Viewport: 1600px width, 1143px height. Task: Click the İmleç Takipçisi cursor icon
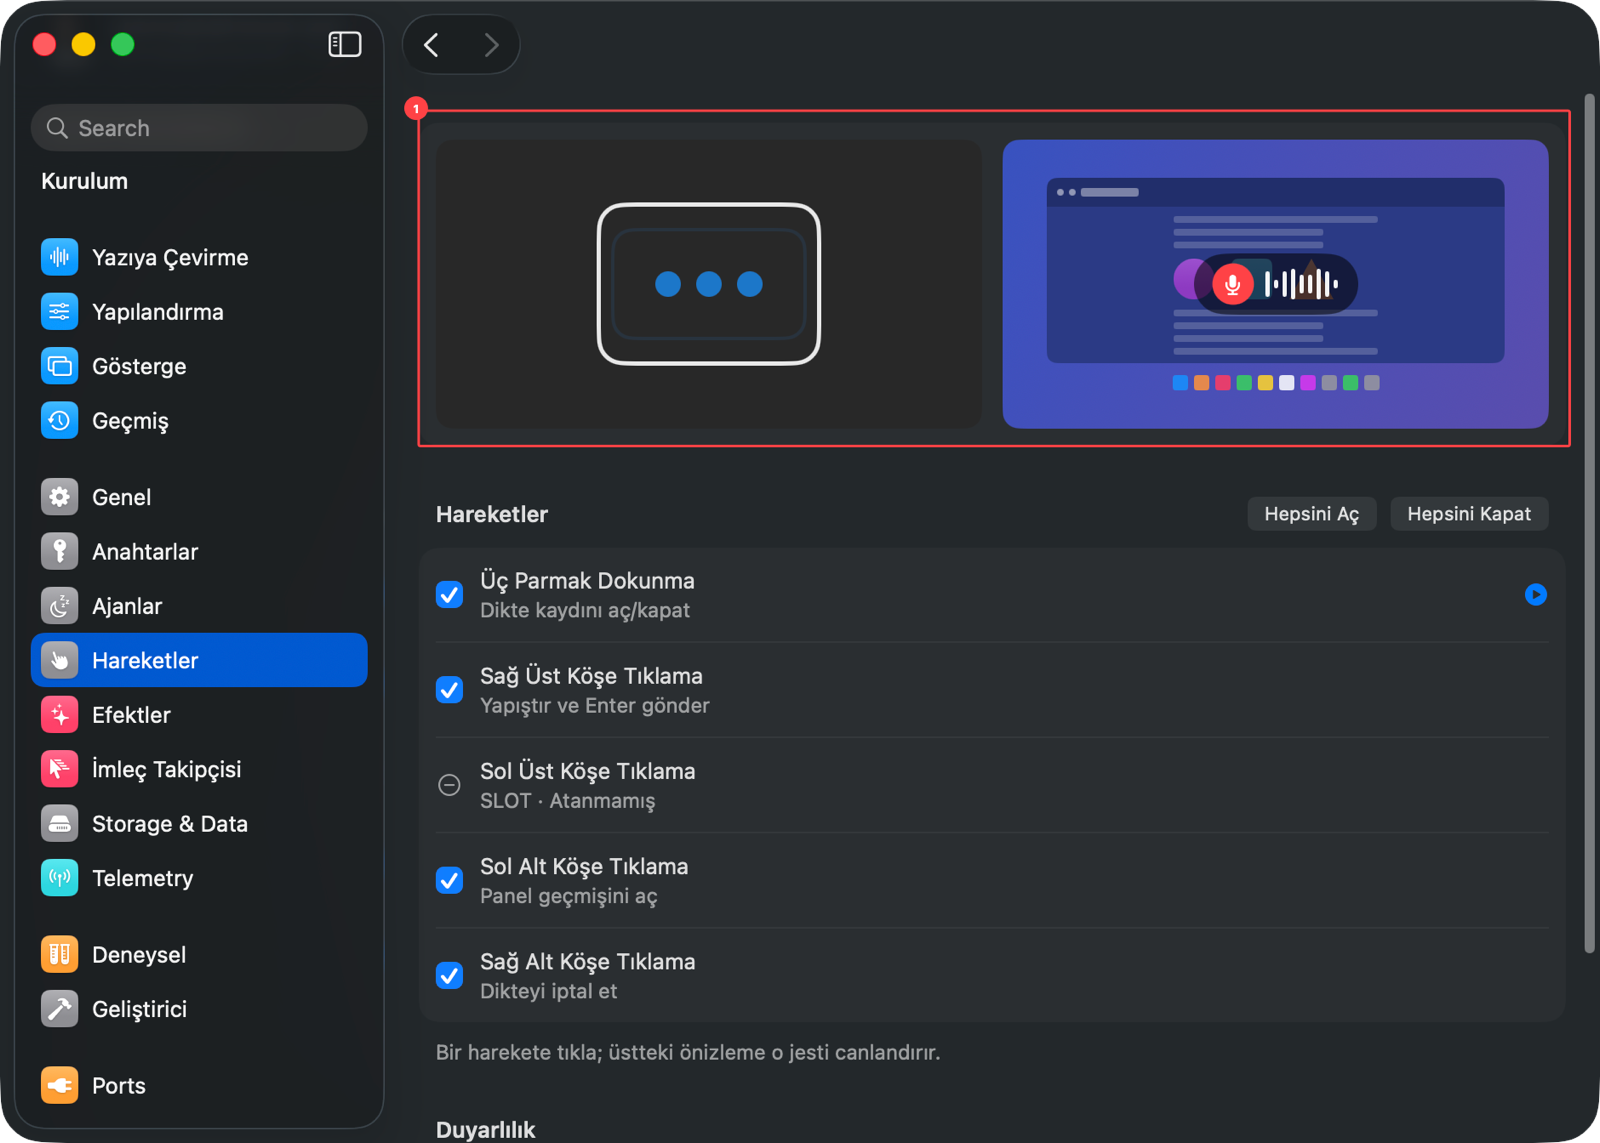59,769
